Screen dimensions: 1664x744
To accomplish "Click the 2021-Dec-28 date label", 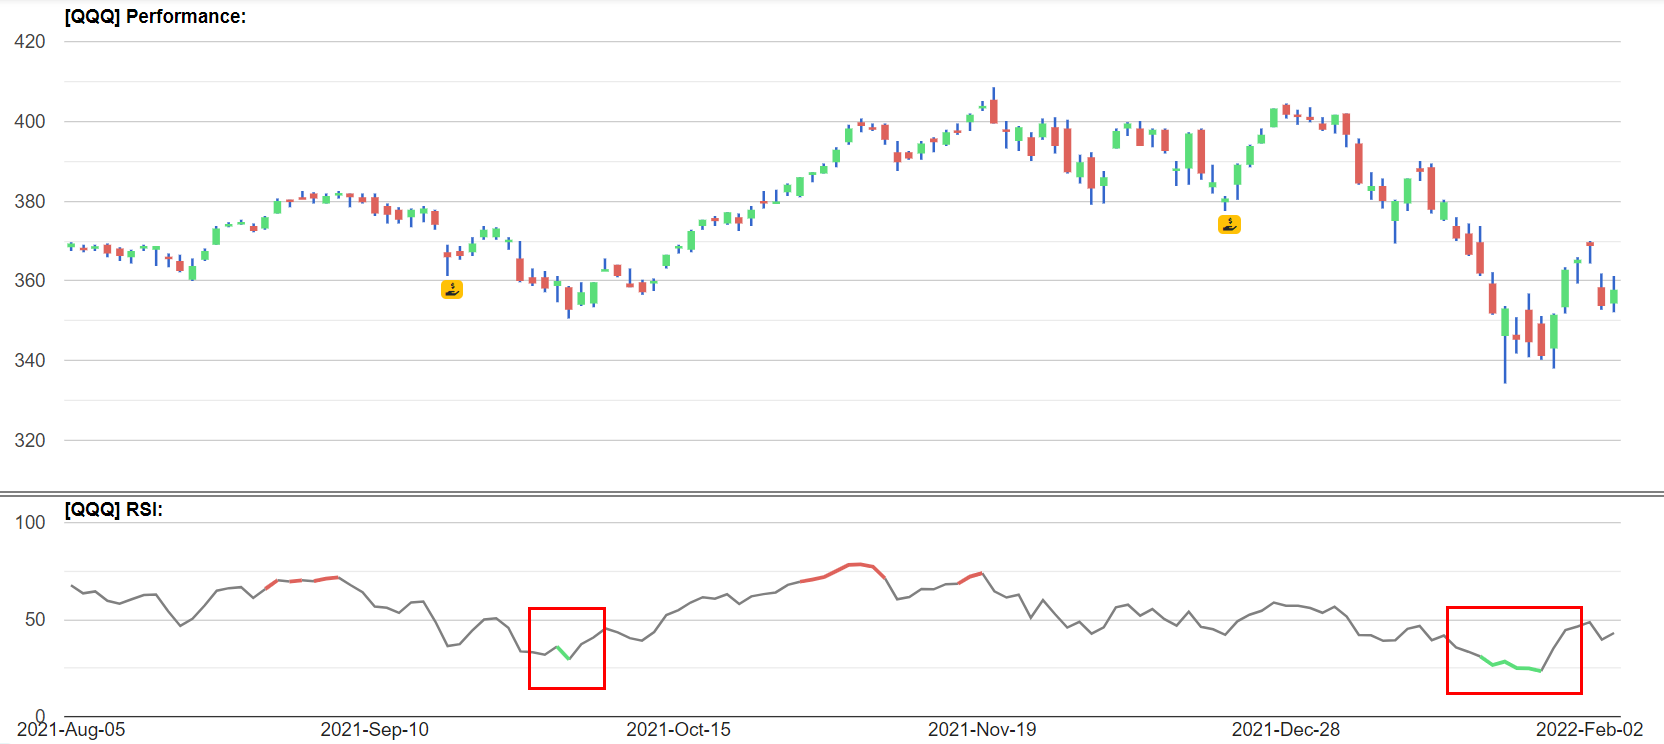I will point(1285,729).
